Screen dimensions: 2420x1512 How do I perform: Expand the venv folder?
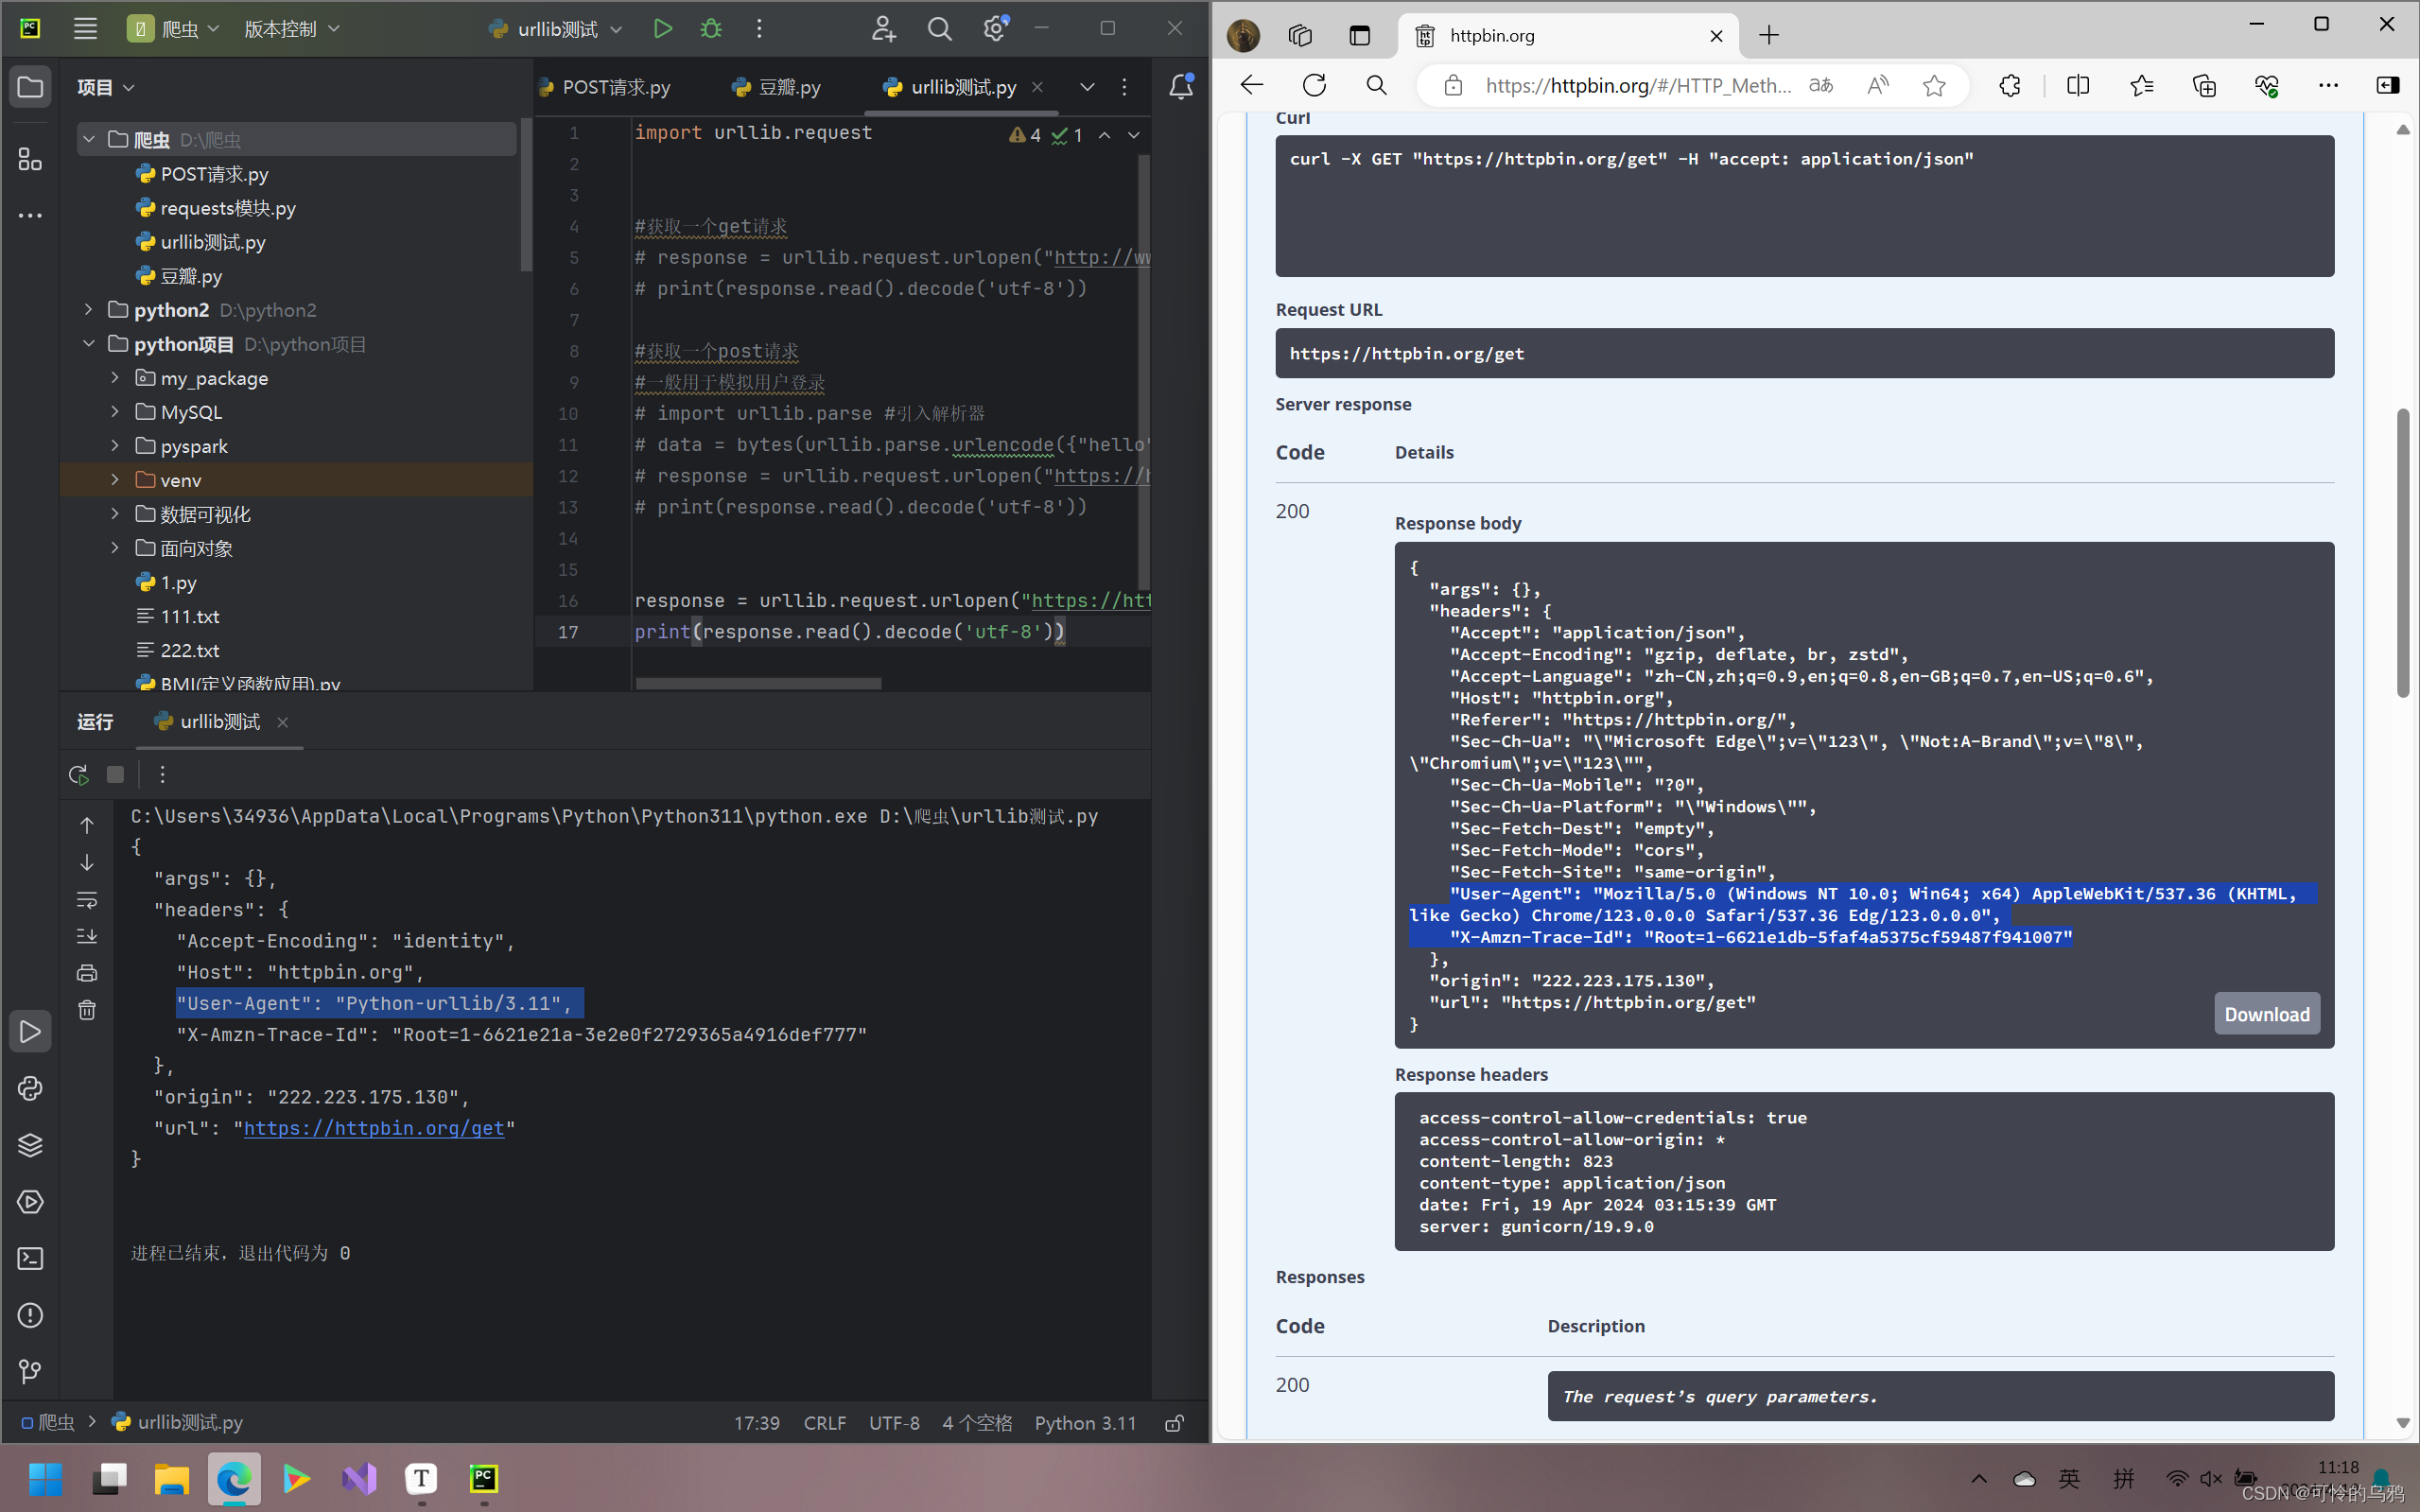coord(115,480)
